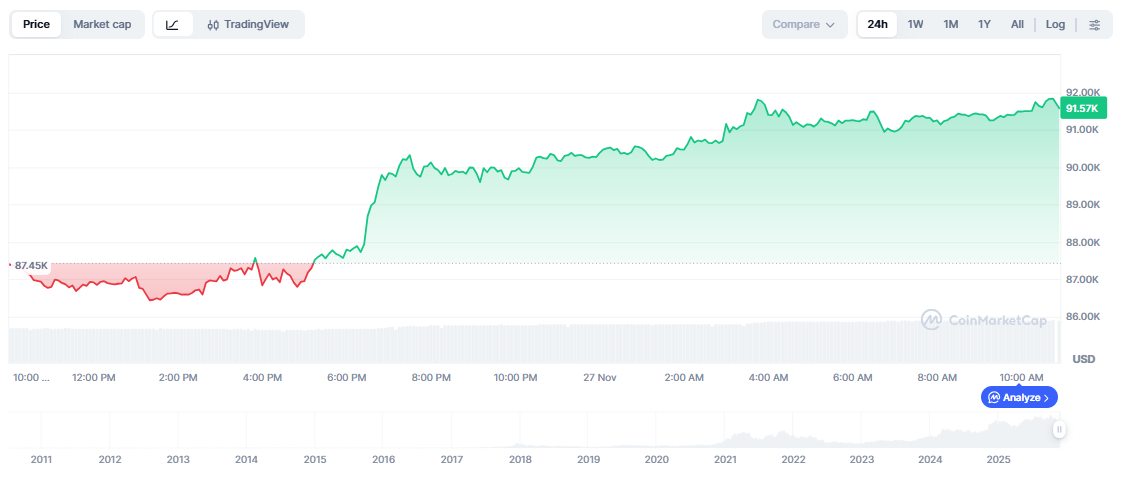Screen dimensions: 1121x484
Task: Click year 2012 in range navigator
Action: 109,460
